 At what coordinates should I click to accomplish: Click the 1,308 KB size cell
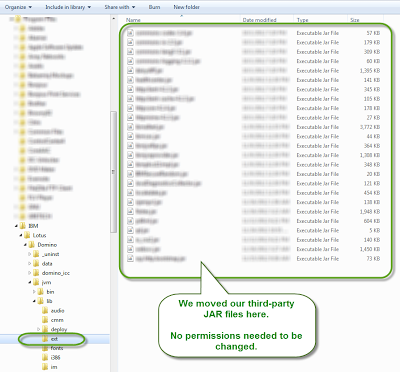[370, 155]
